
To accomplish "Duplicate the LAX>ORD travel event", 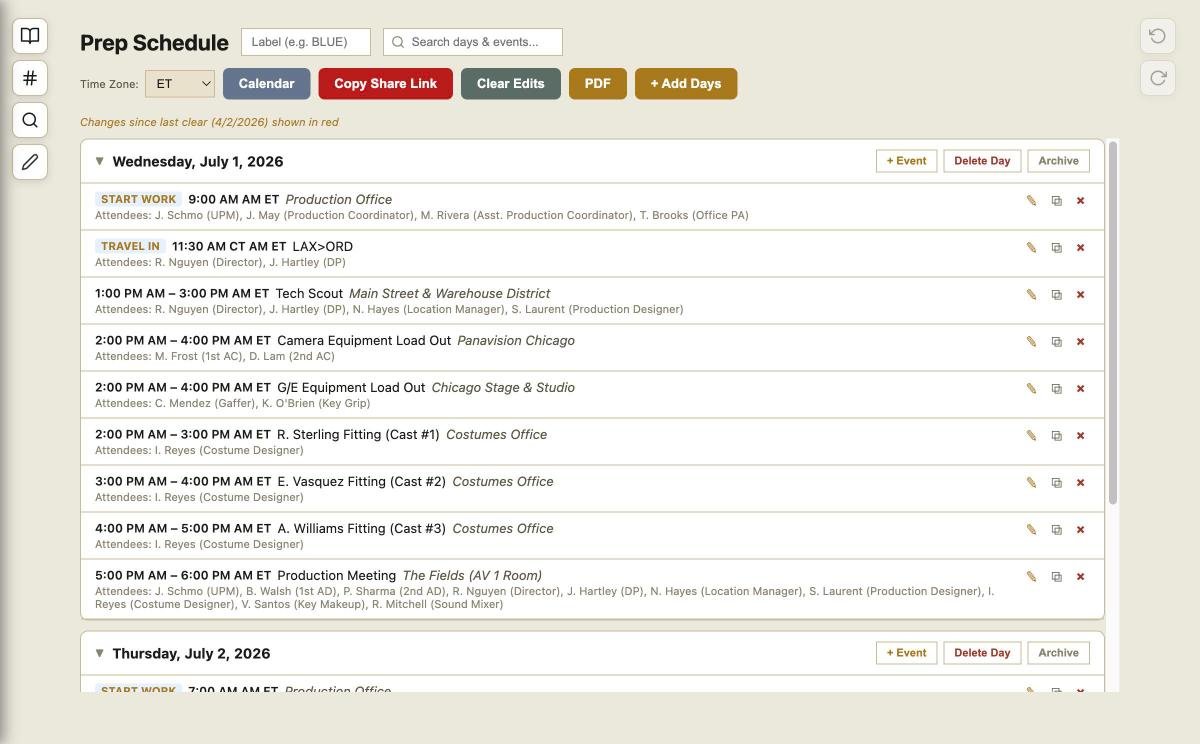I will [1056, 248].
